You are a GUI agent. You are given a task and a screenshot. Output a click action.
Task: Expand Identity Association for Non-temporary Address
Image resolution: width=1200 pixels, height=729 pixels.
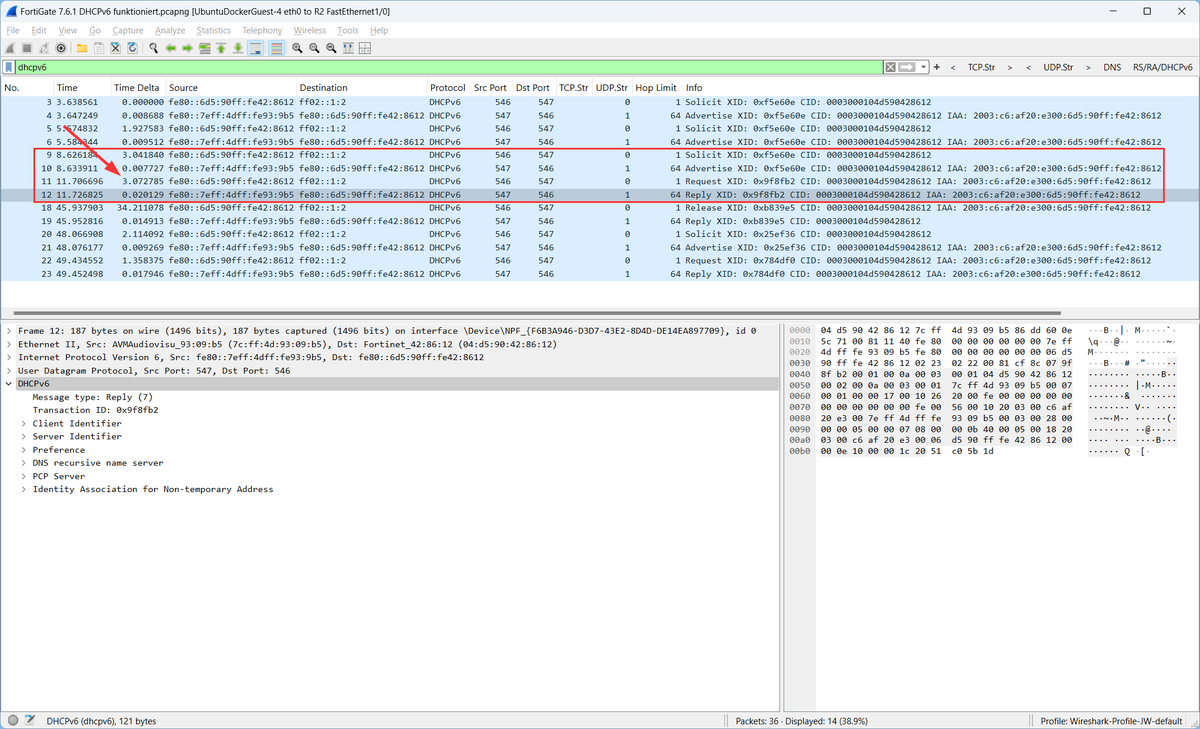pos(23,489)
